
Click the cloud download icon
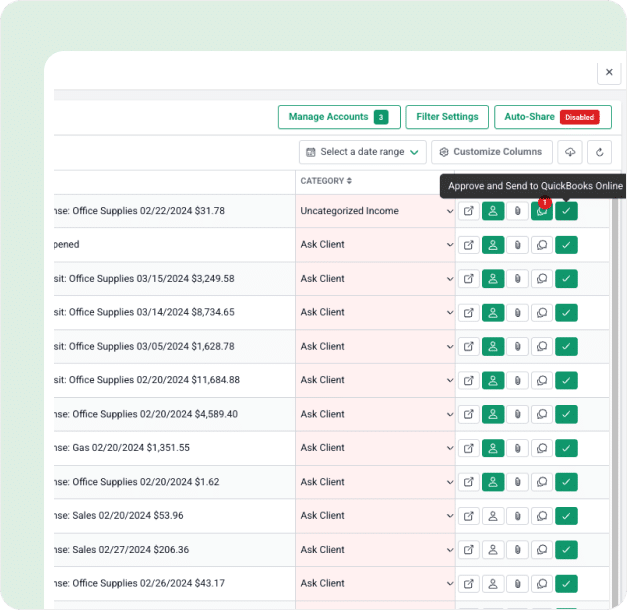[x=570, y=152]
